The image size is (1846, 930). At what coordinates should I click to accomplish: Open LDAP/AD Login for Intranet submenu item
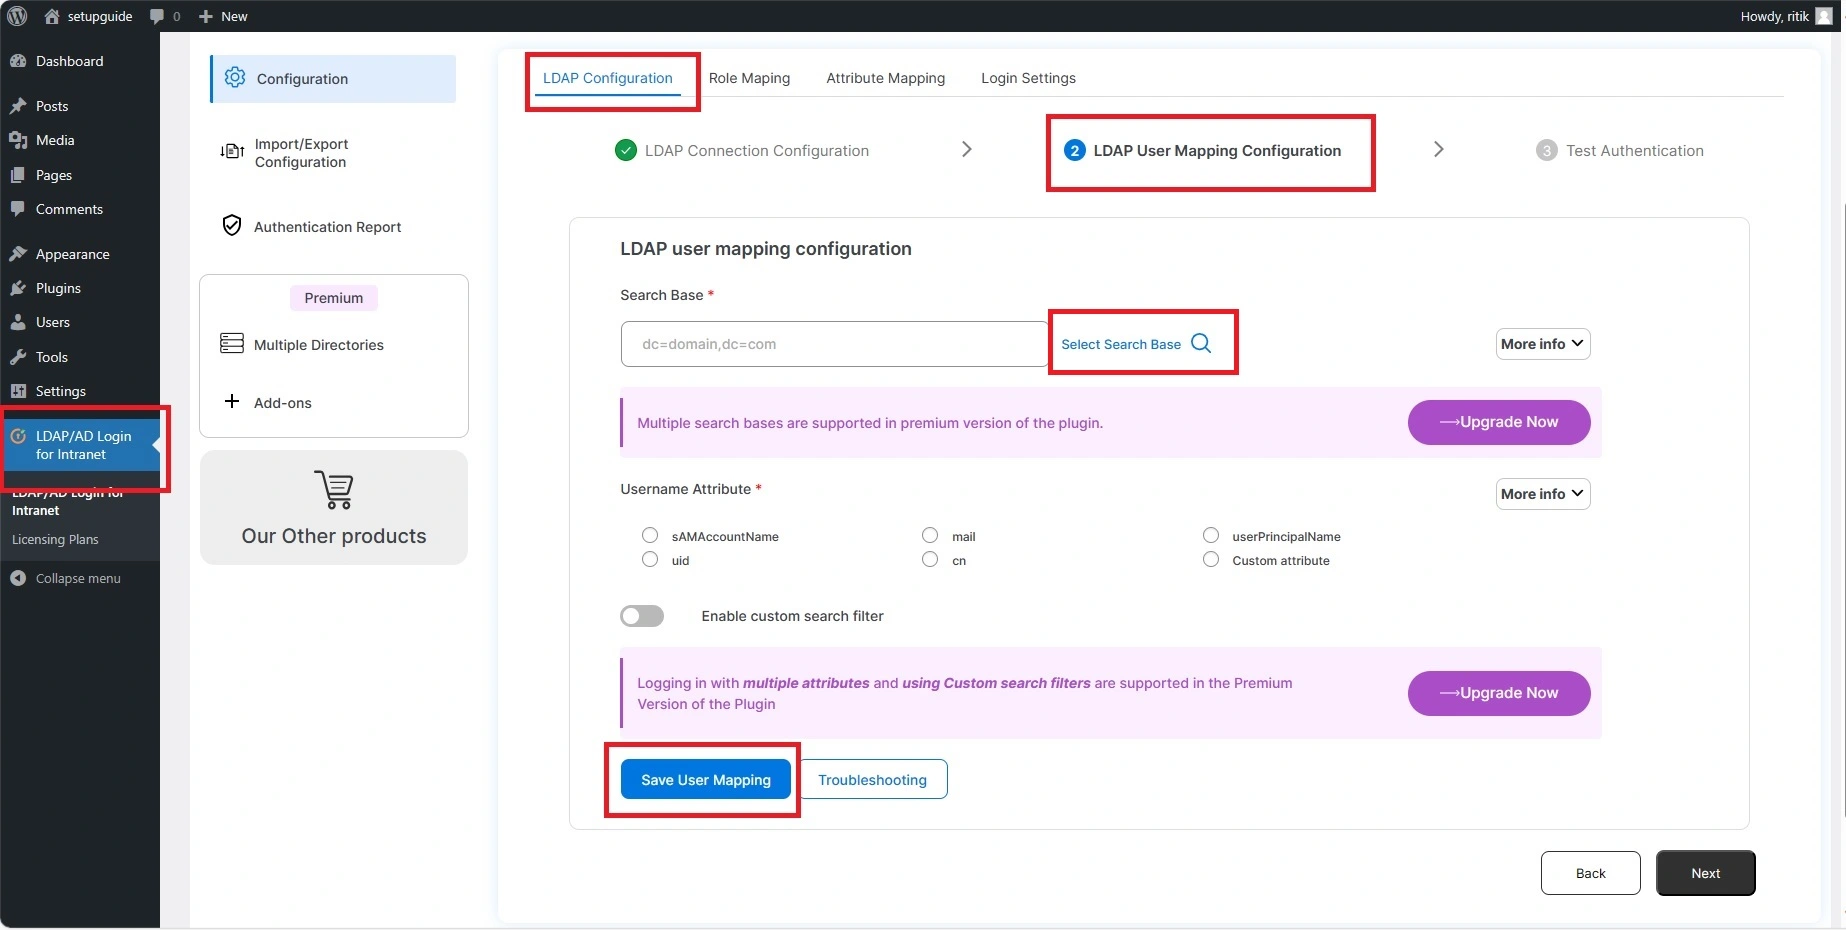click(67, 501)
